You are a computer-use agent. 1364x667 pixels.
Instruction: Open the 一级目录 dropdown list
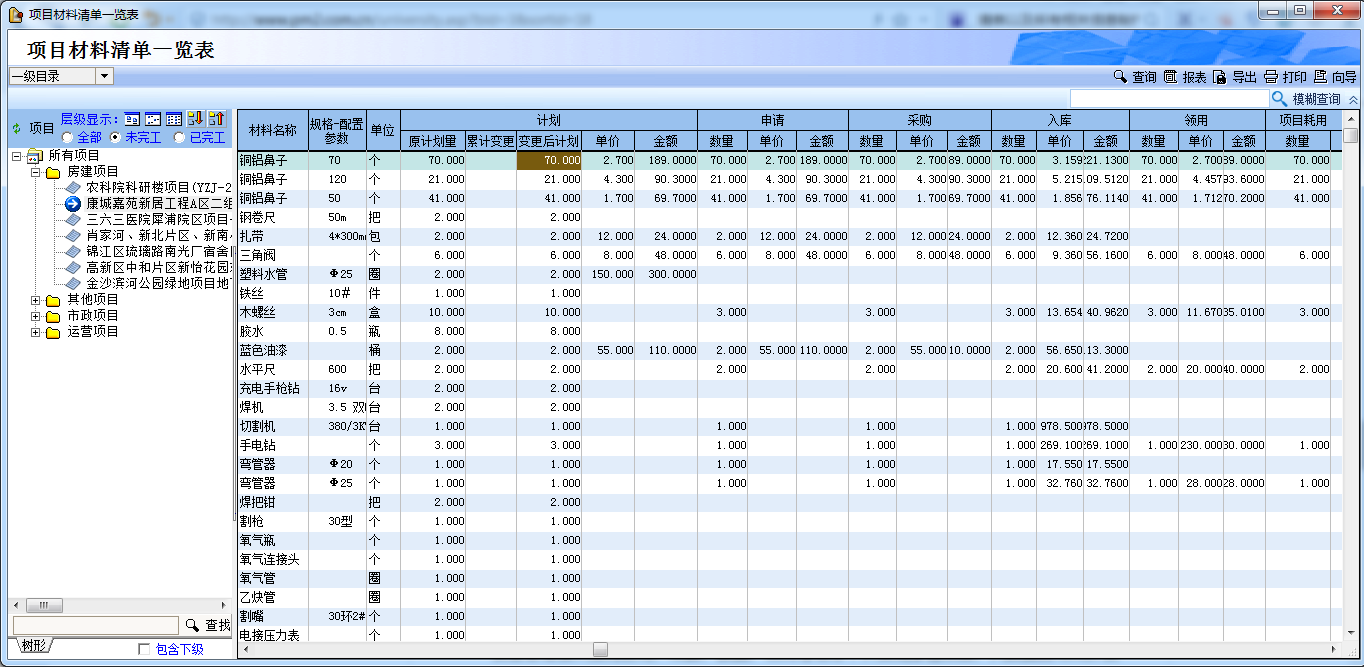[x=104, y=76]
